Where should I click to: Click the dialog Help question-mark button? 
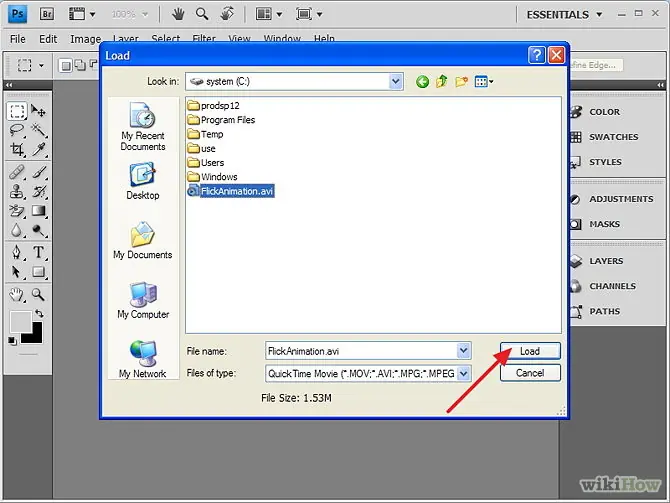tap(537, 55)
